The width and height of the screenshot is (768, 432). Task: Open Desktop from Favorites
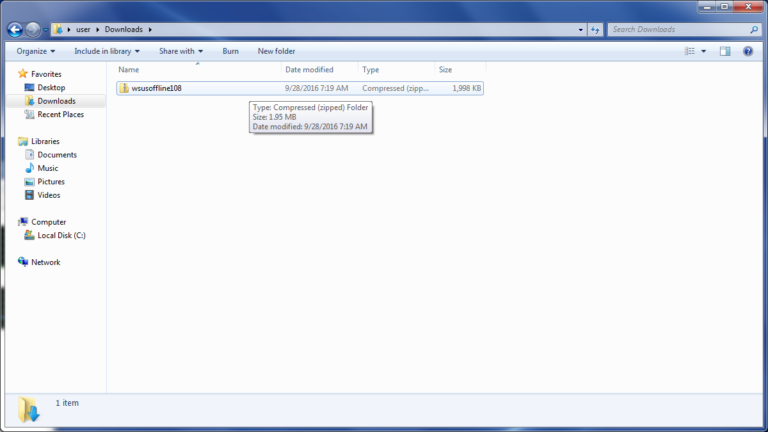[x=51, y=87]
